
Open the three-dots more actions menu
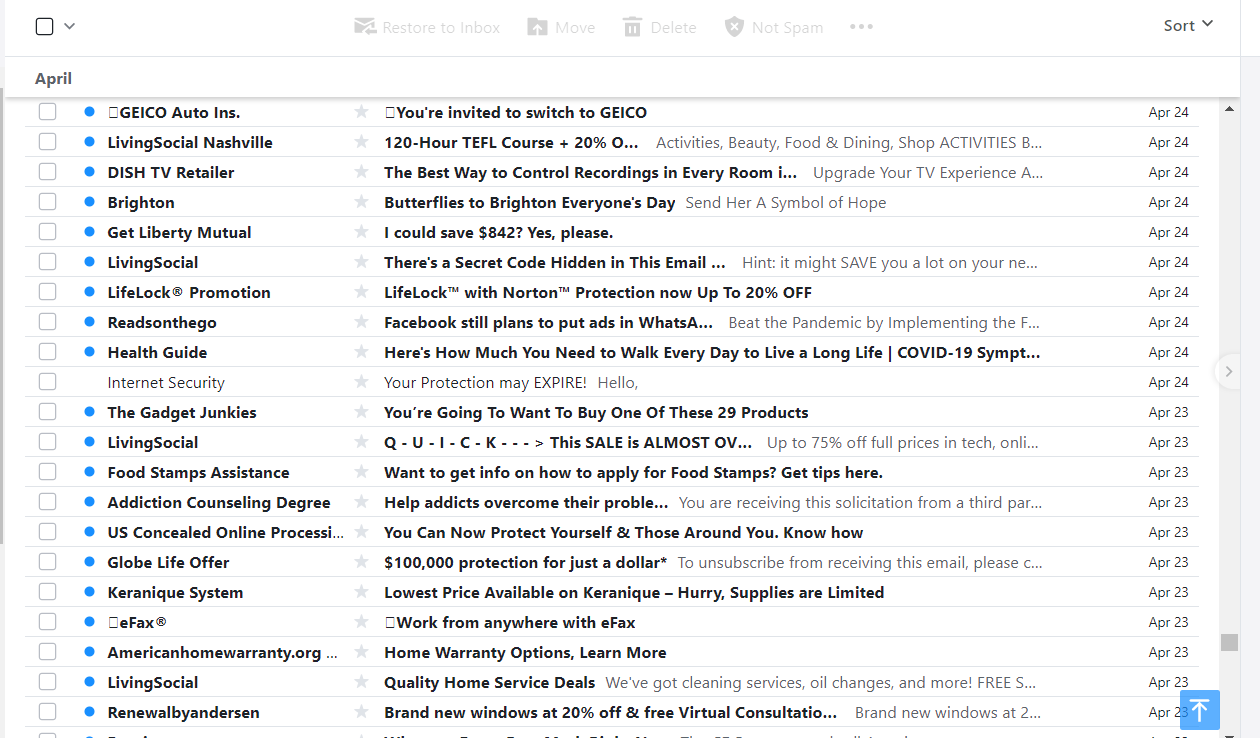pyautogui.click(x=861, y=27)
